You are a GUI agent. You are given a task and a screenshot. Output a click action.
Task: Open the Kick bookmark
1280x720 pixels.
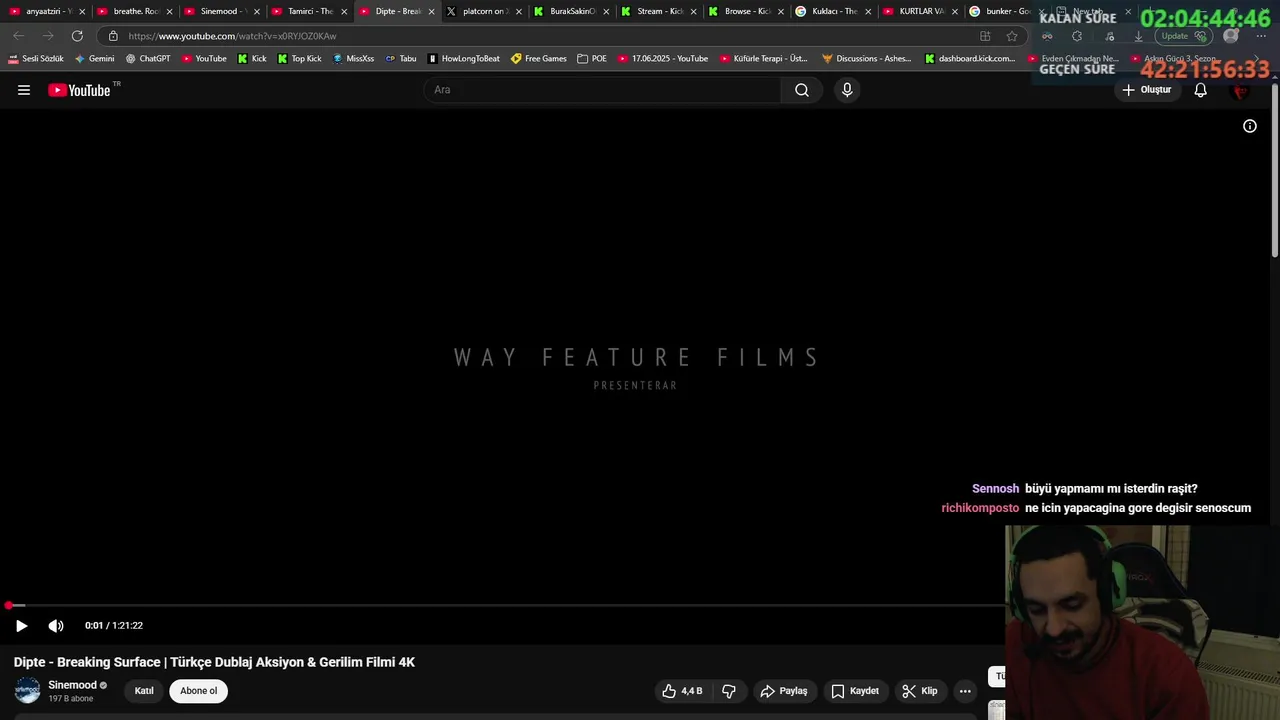[x=252, y=59]
